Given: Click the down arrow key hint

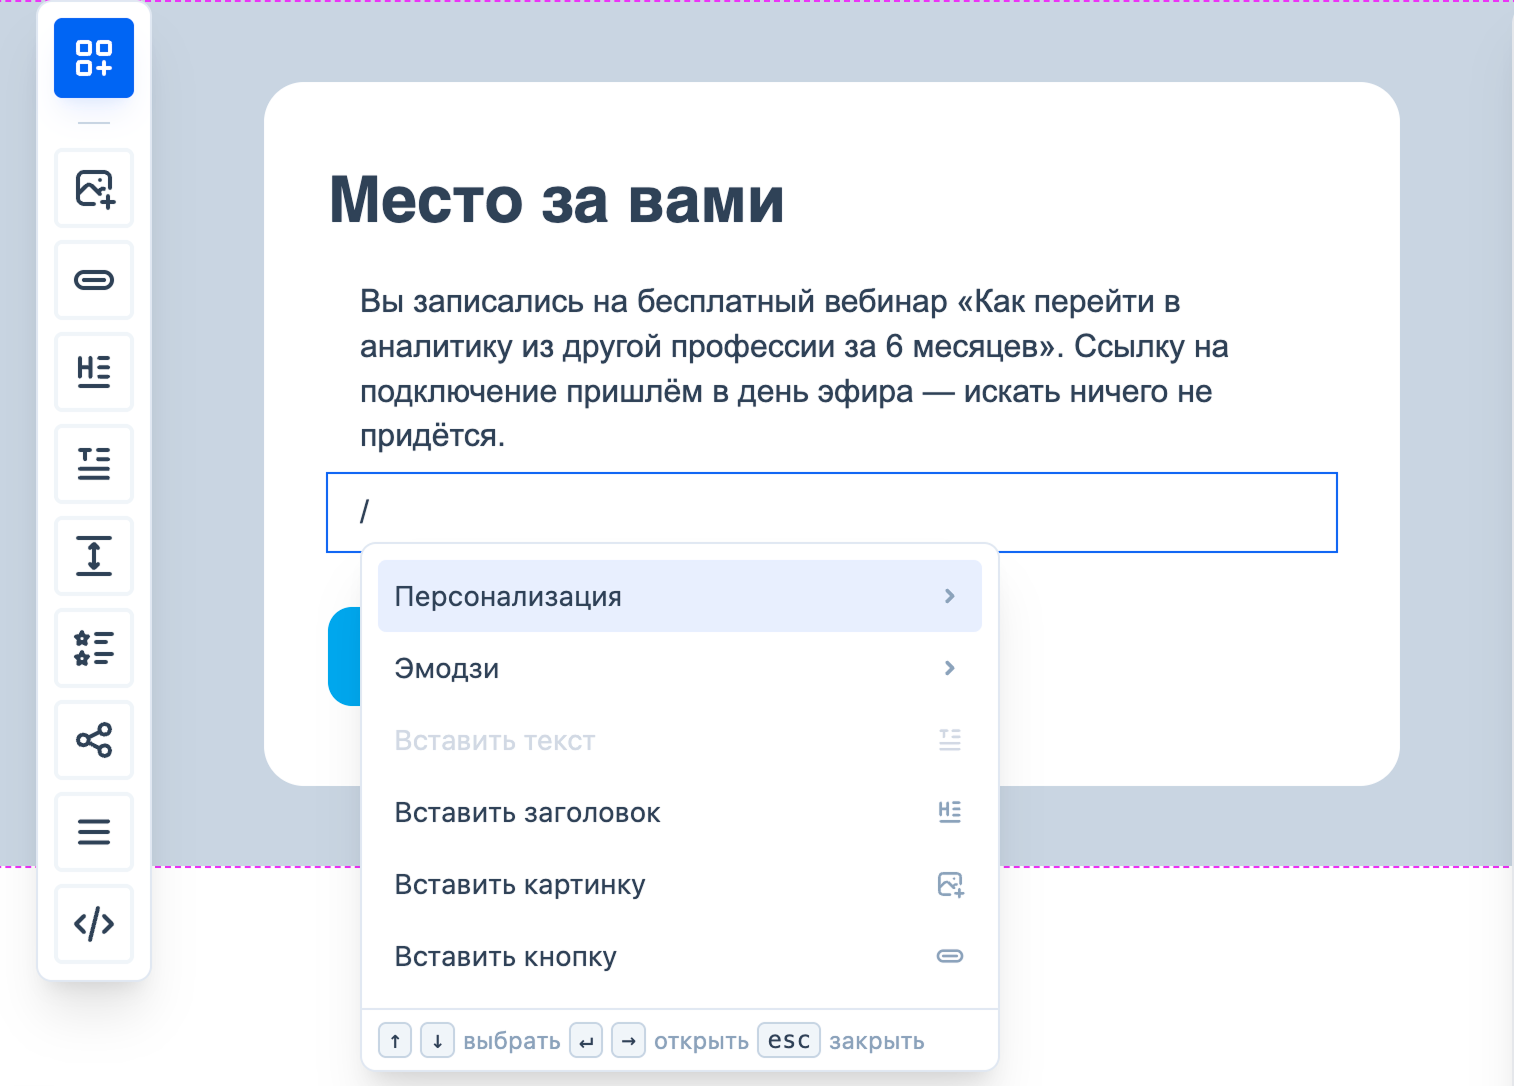Looking at the screenshot, I should point(437,1040).
